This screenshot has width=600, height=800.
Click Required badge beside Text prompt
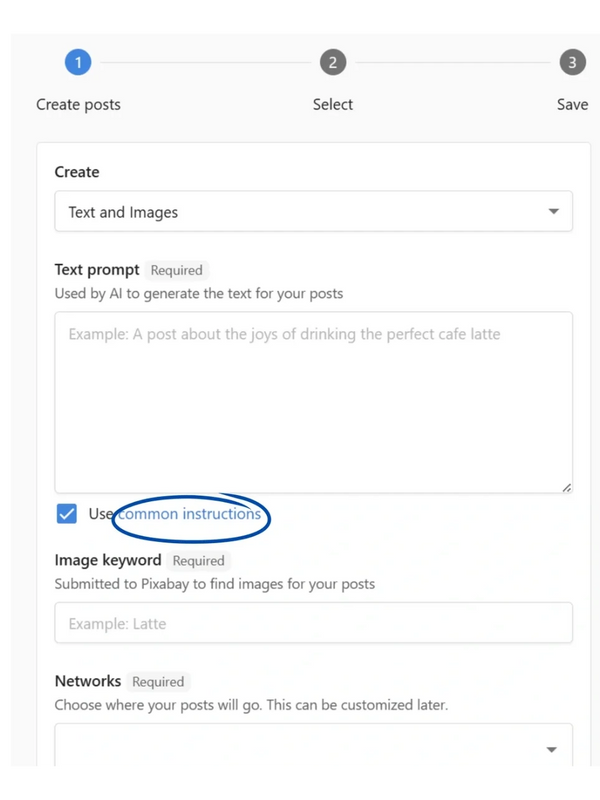[x=177, y=270]
